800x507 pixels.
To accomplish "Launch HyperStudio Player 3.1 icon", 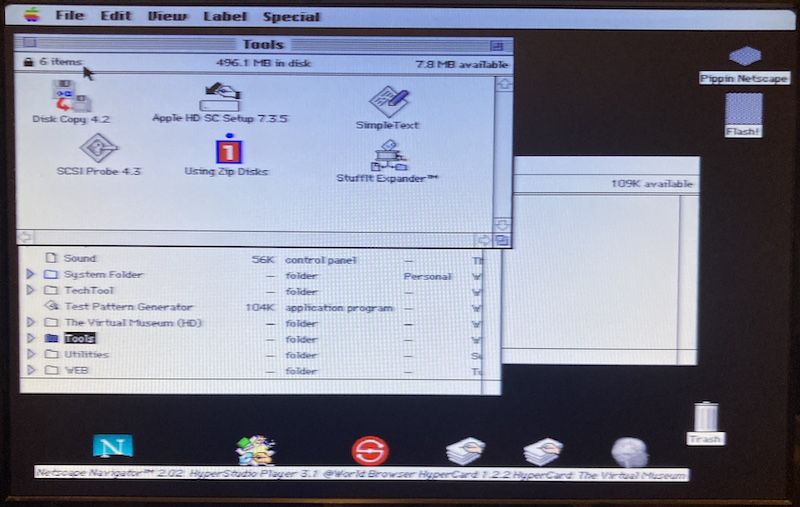I will tap(256, 450).
